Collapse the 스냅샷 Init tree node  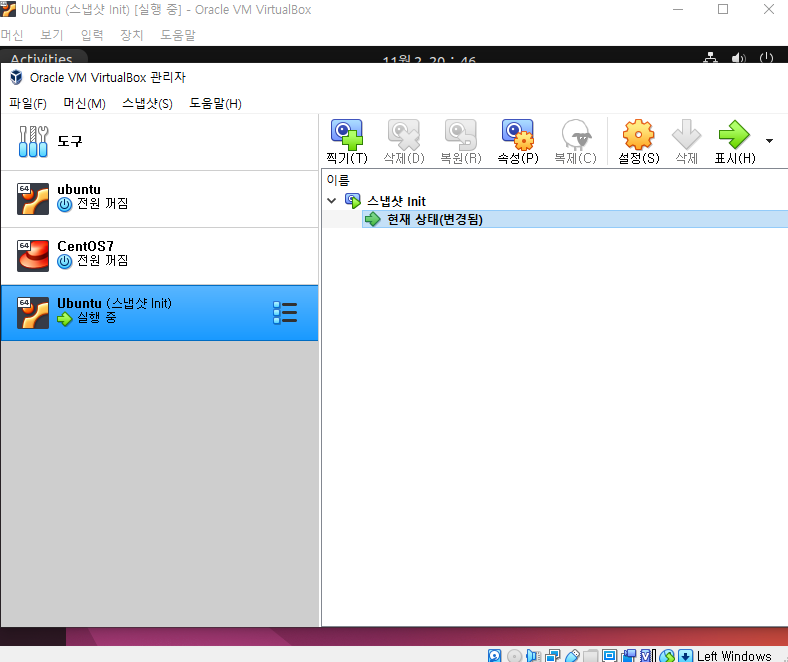click(x=331, y=201)
